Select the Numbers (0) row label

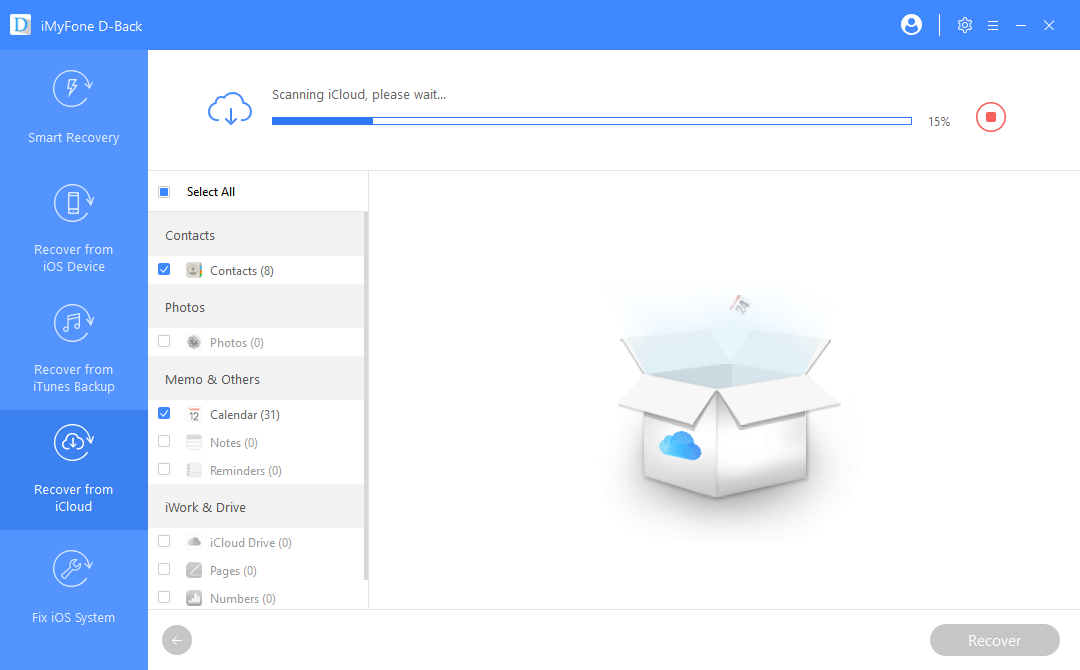tap(242, 599)
